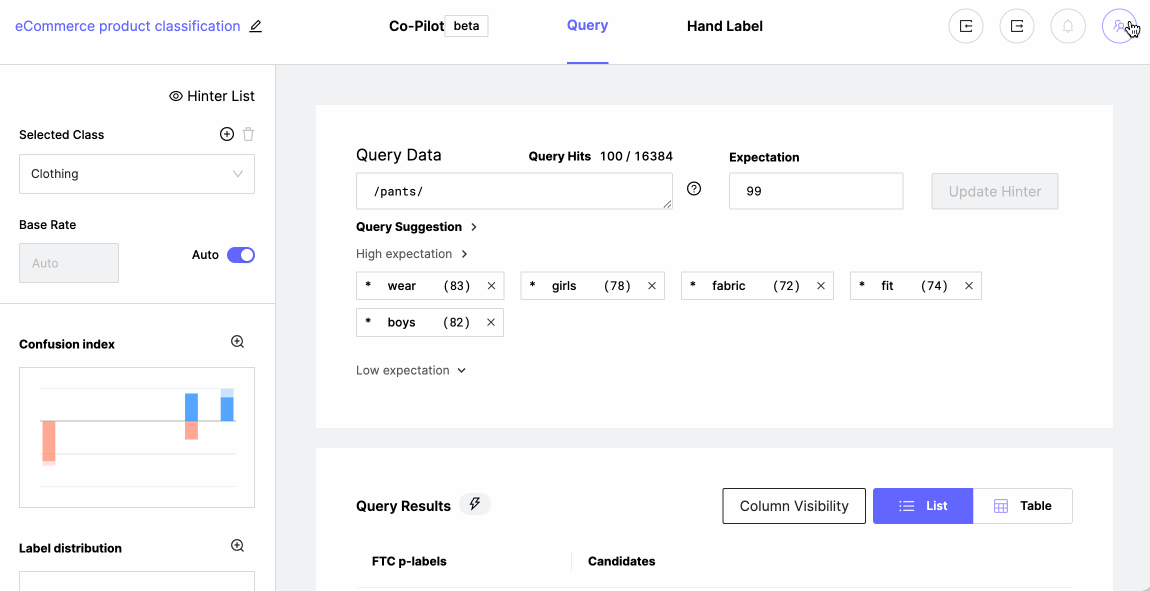Open the notifications bell
This screenshot has height=591, width=1150.
tap(1068, 26)
